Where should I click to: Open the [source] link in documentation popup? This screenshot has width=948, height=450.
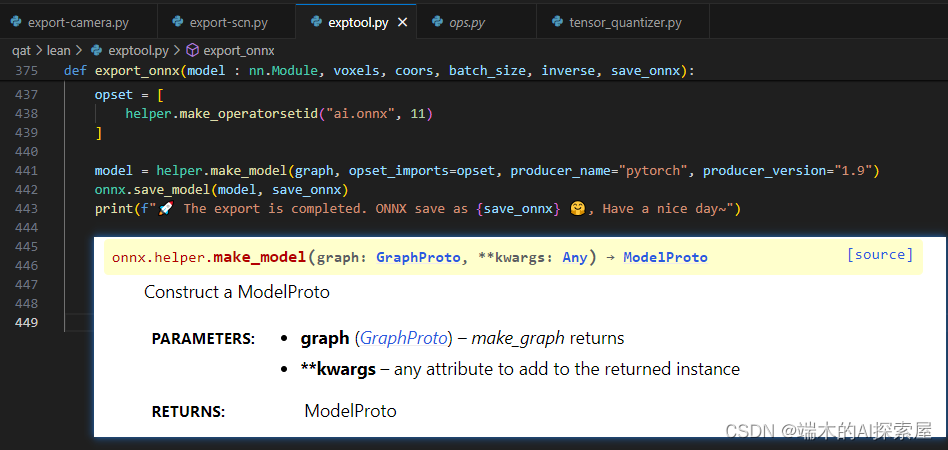click(880, 255)
